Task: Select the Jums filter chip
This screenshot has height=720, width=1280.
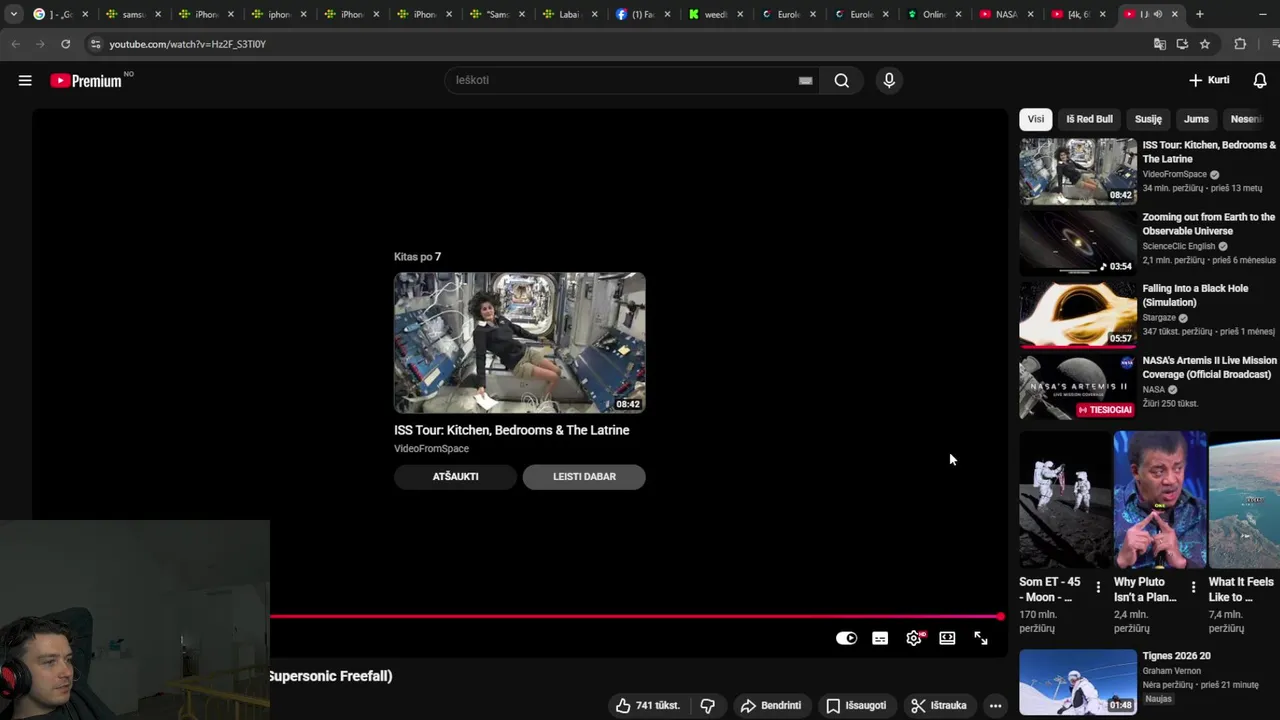Action: 1196,119
